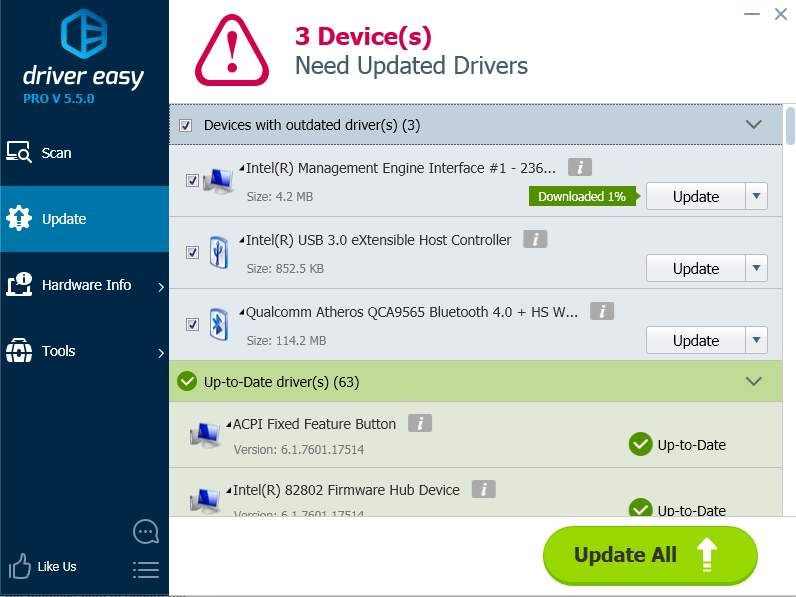Open the list menu icon in sidebar
796x597 pixels.
[x=146, y=570]
